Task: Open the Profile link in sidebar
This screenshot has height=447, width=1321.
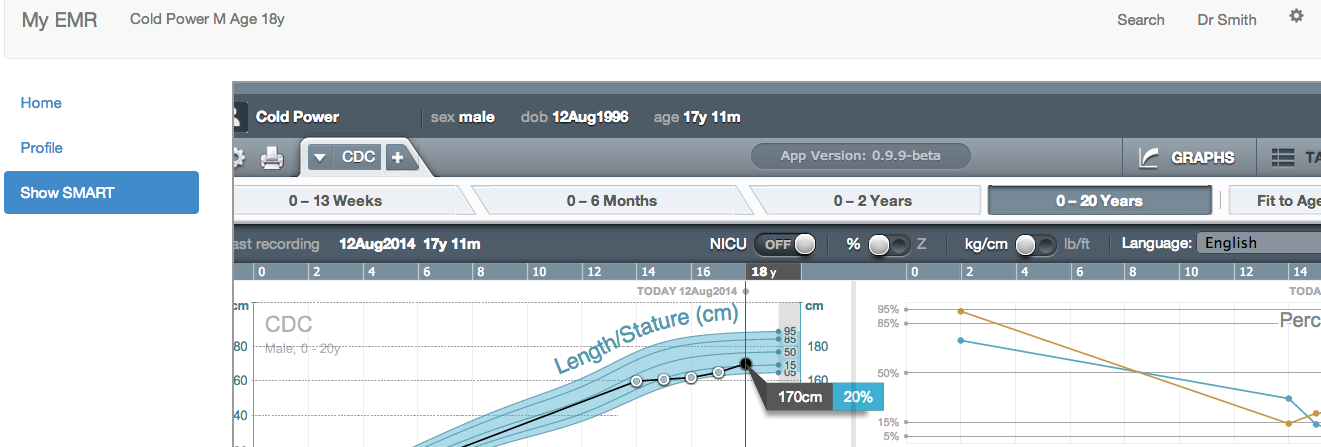Action: [x=42, y=148]
